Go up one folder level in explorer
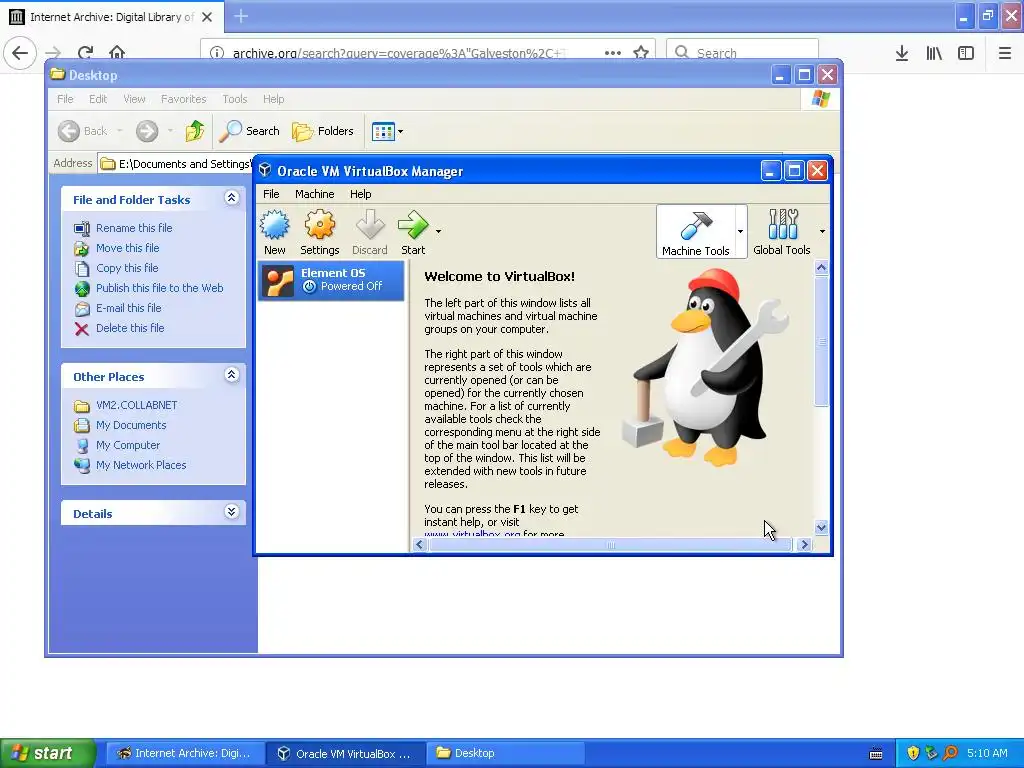The height and width of the screenshot is (768, 1024). [195, 131]
